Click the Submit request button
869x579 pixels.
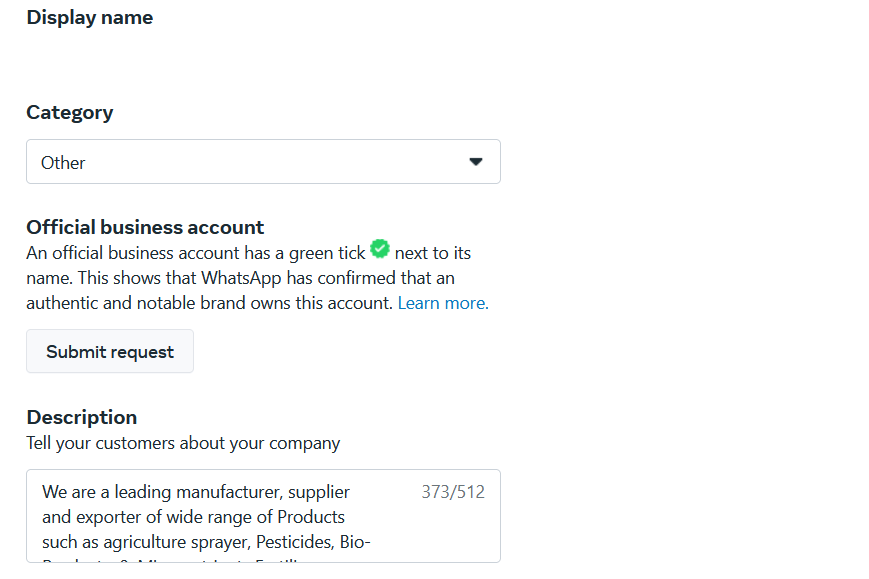pos(110,351)
